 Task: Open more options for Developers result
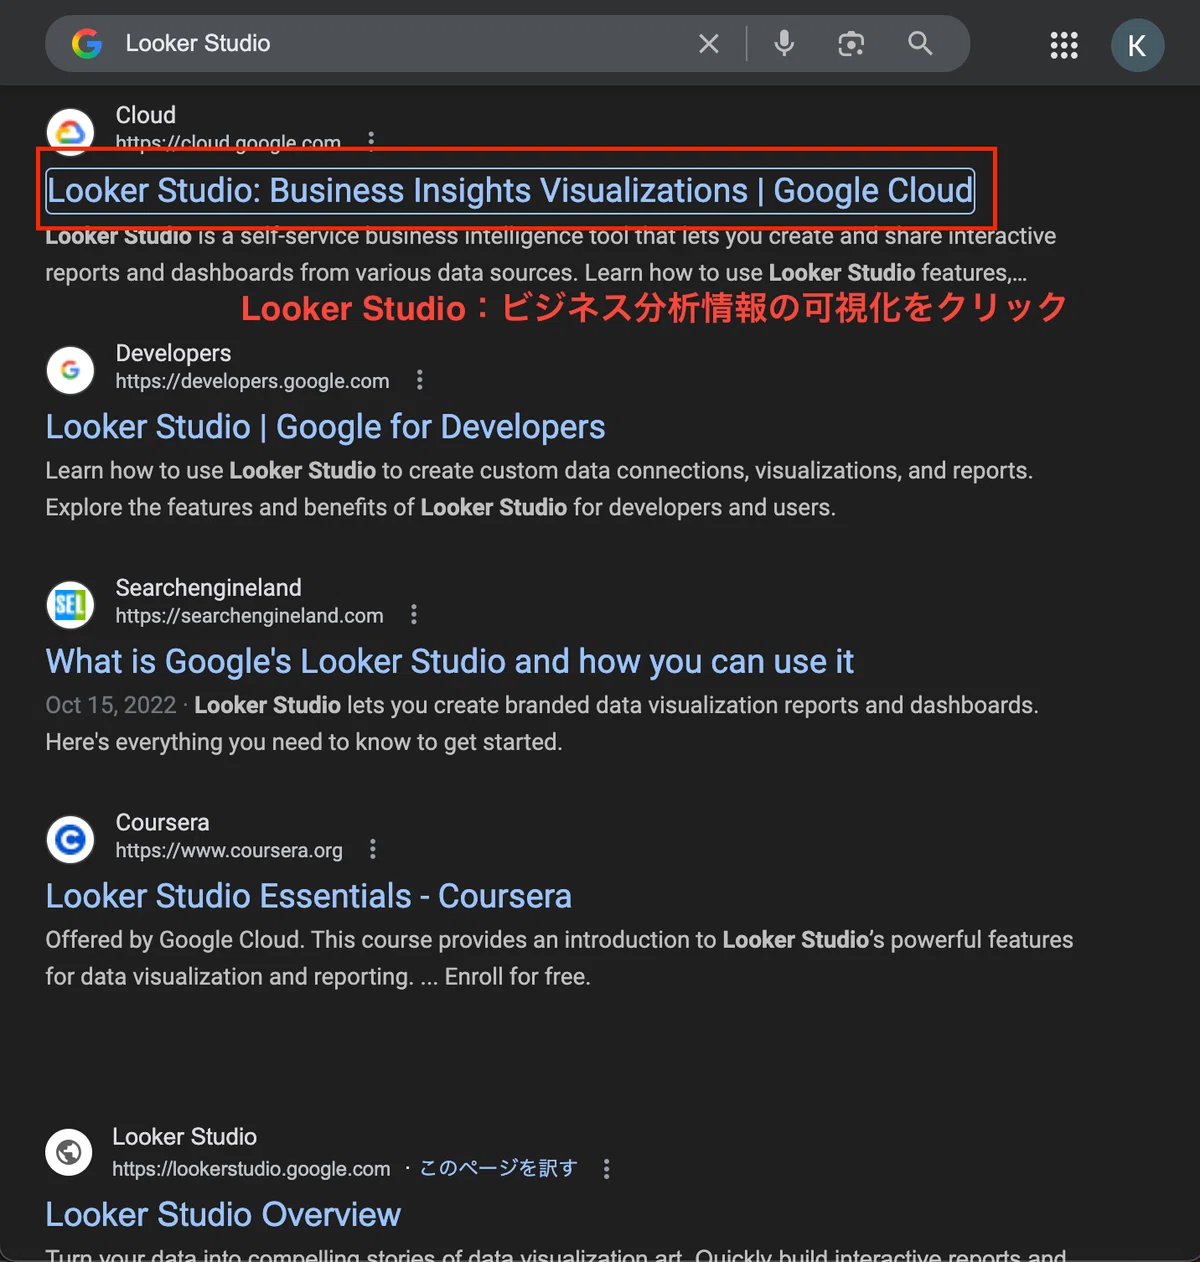(420, 380)
